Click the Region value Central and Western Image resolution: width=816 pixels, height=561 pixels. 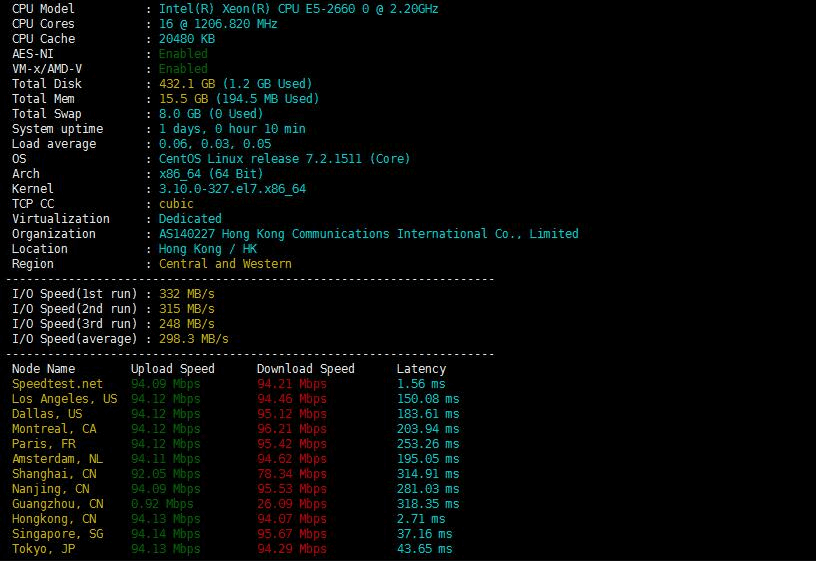point(225,264)
